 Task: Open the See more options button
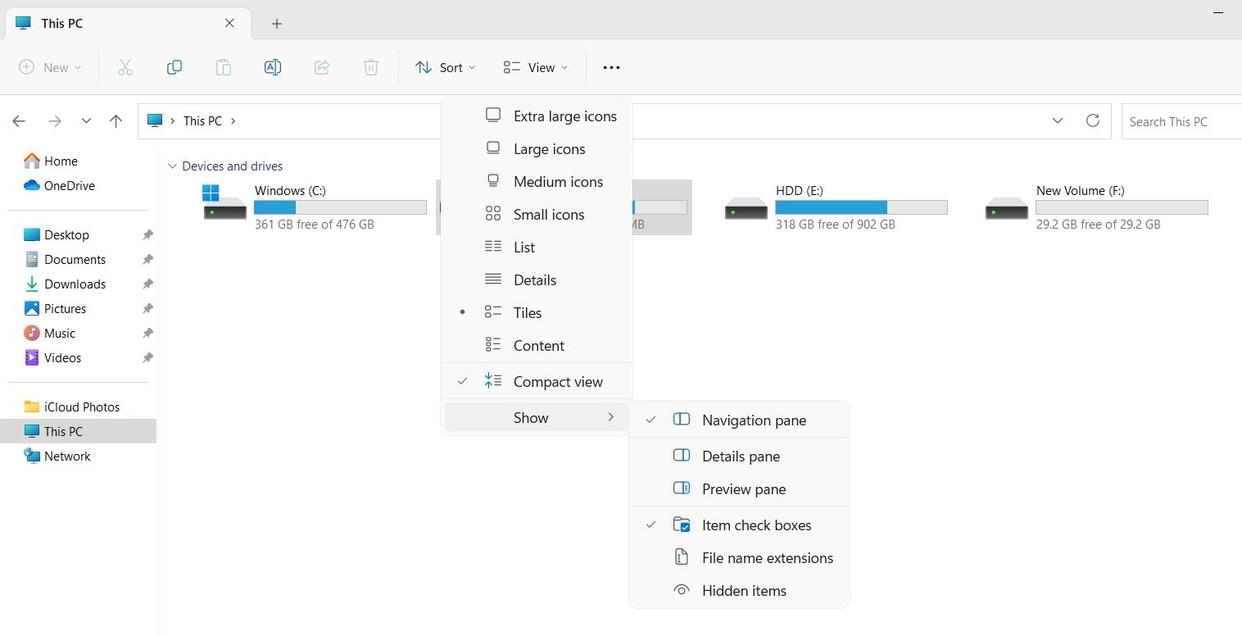click(611, 66)
